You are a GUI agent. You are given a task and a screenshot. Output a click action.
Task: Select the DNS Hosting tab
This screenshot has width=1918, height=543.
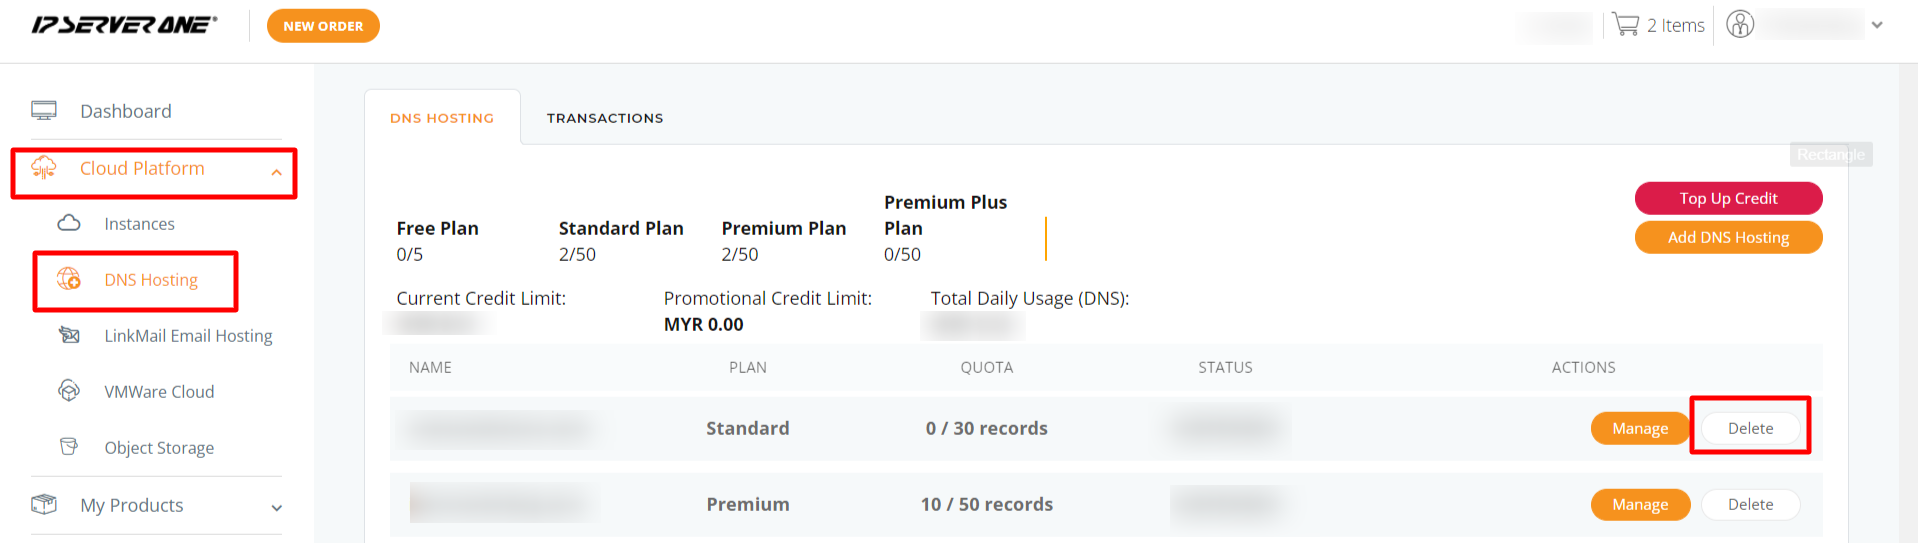coord(442,118)
